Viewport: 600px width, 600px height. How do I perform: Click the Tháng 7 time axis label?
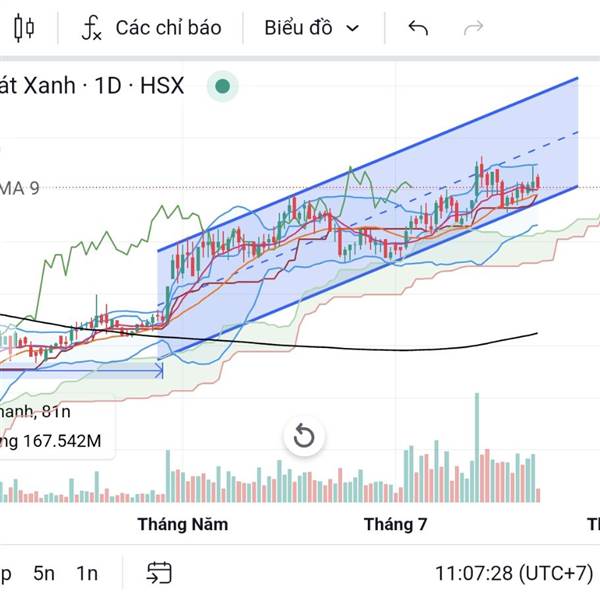pyautogui.click(x=395, y=524)
